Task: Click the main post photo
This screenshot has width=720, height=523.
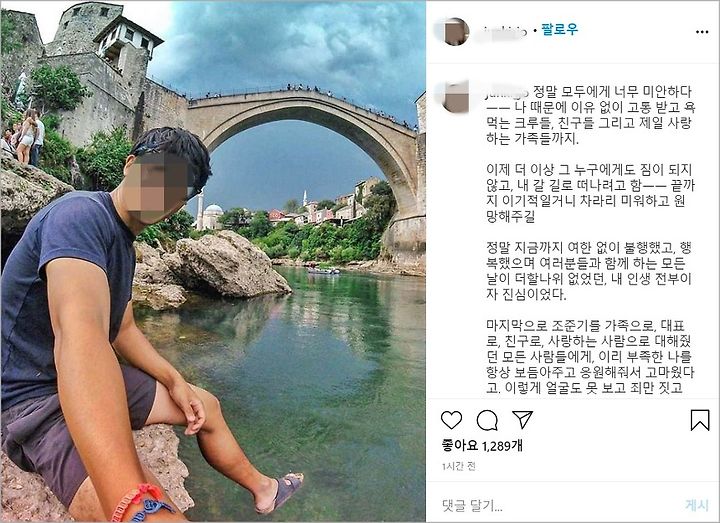Action: point(213,261)
